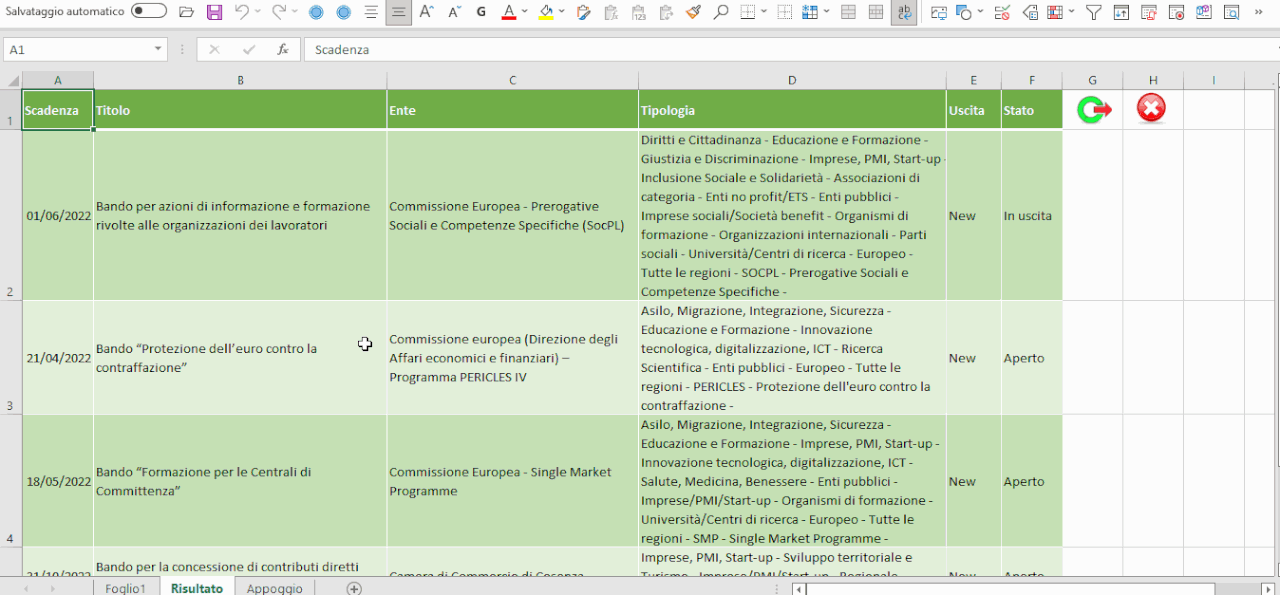Click the red X circle icon
The height and width of the screenshot is (595, 1280).
[1151, 108]
